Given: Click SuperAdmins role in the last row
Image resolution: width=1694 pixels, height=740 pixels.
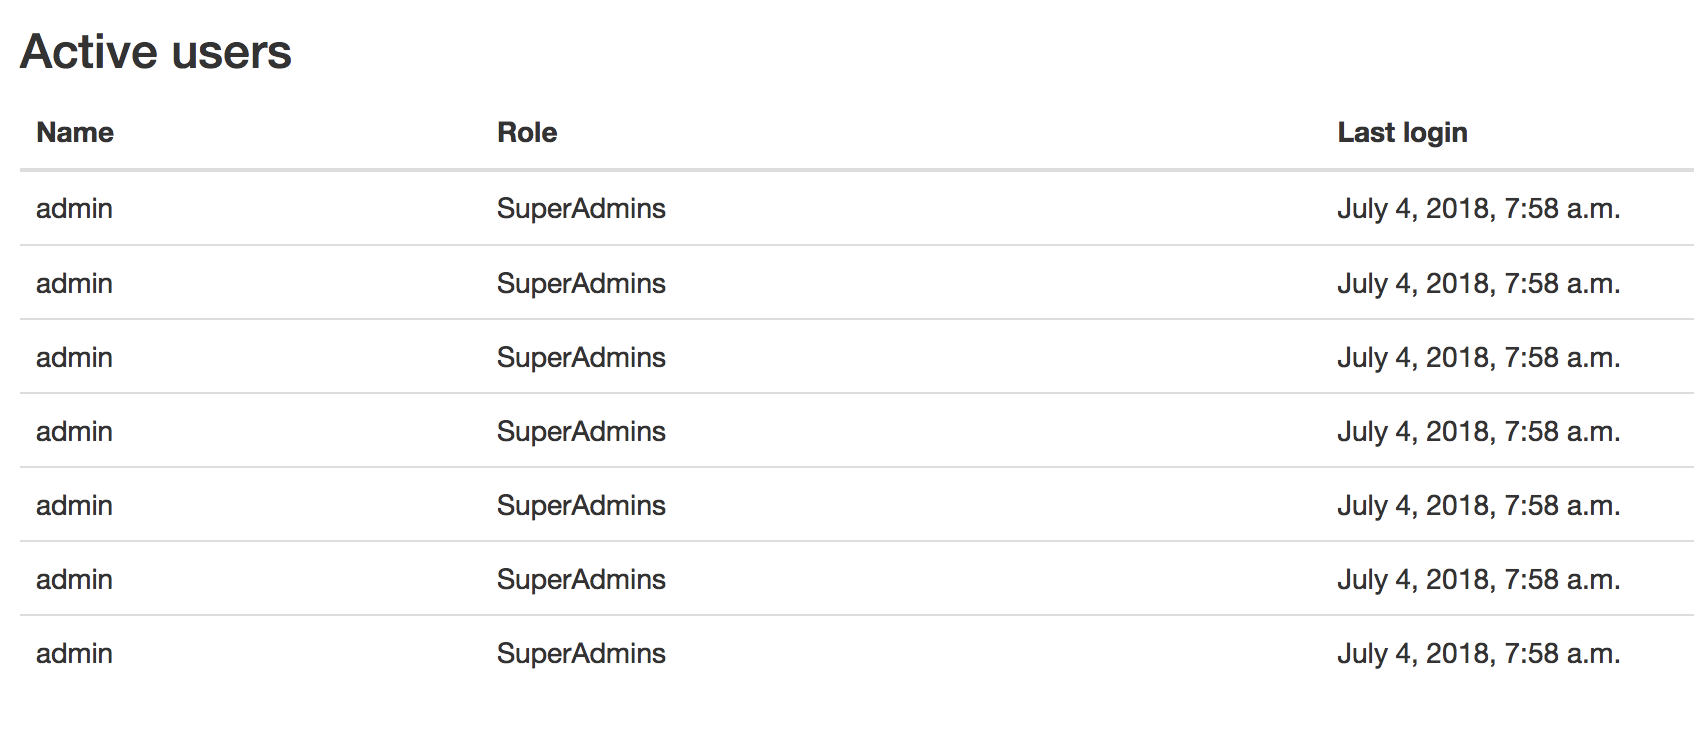Looking at the screenshot, I should tap(581, 653).
